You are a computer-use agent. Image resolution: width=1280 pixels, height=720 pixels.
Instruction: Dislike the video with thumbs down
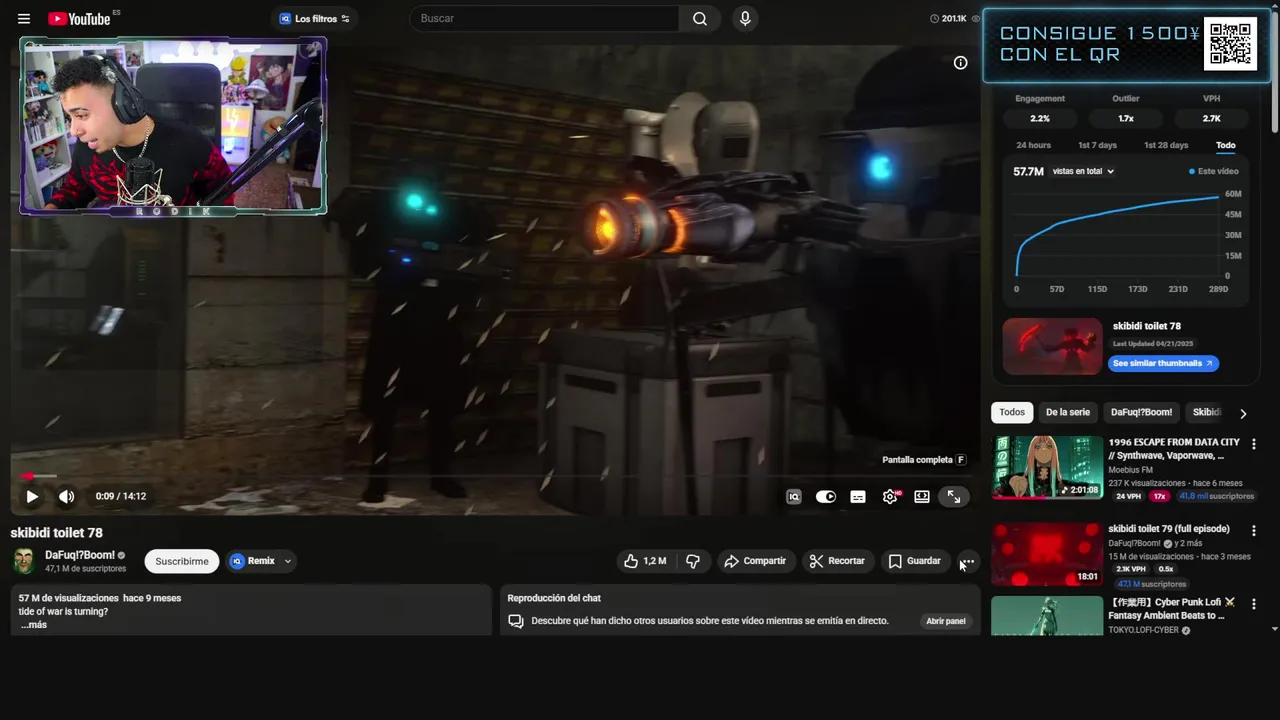click(x=693, y=561)
